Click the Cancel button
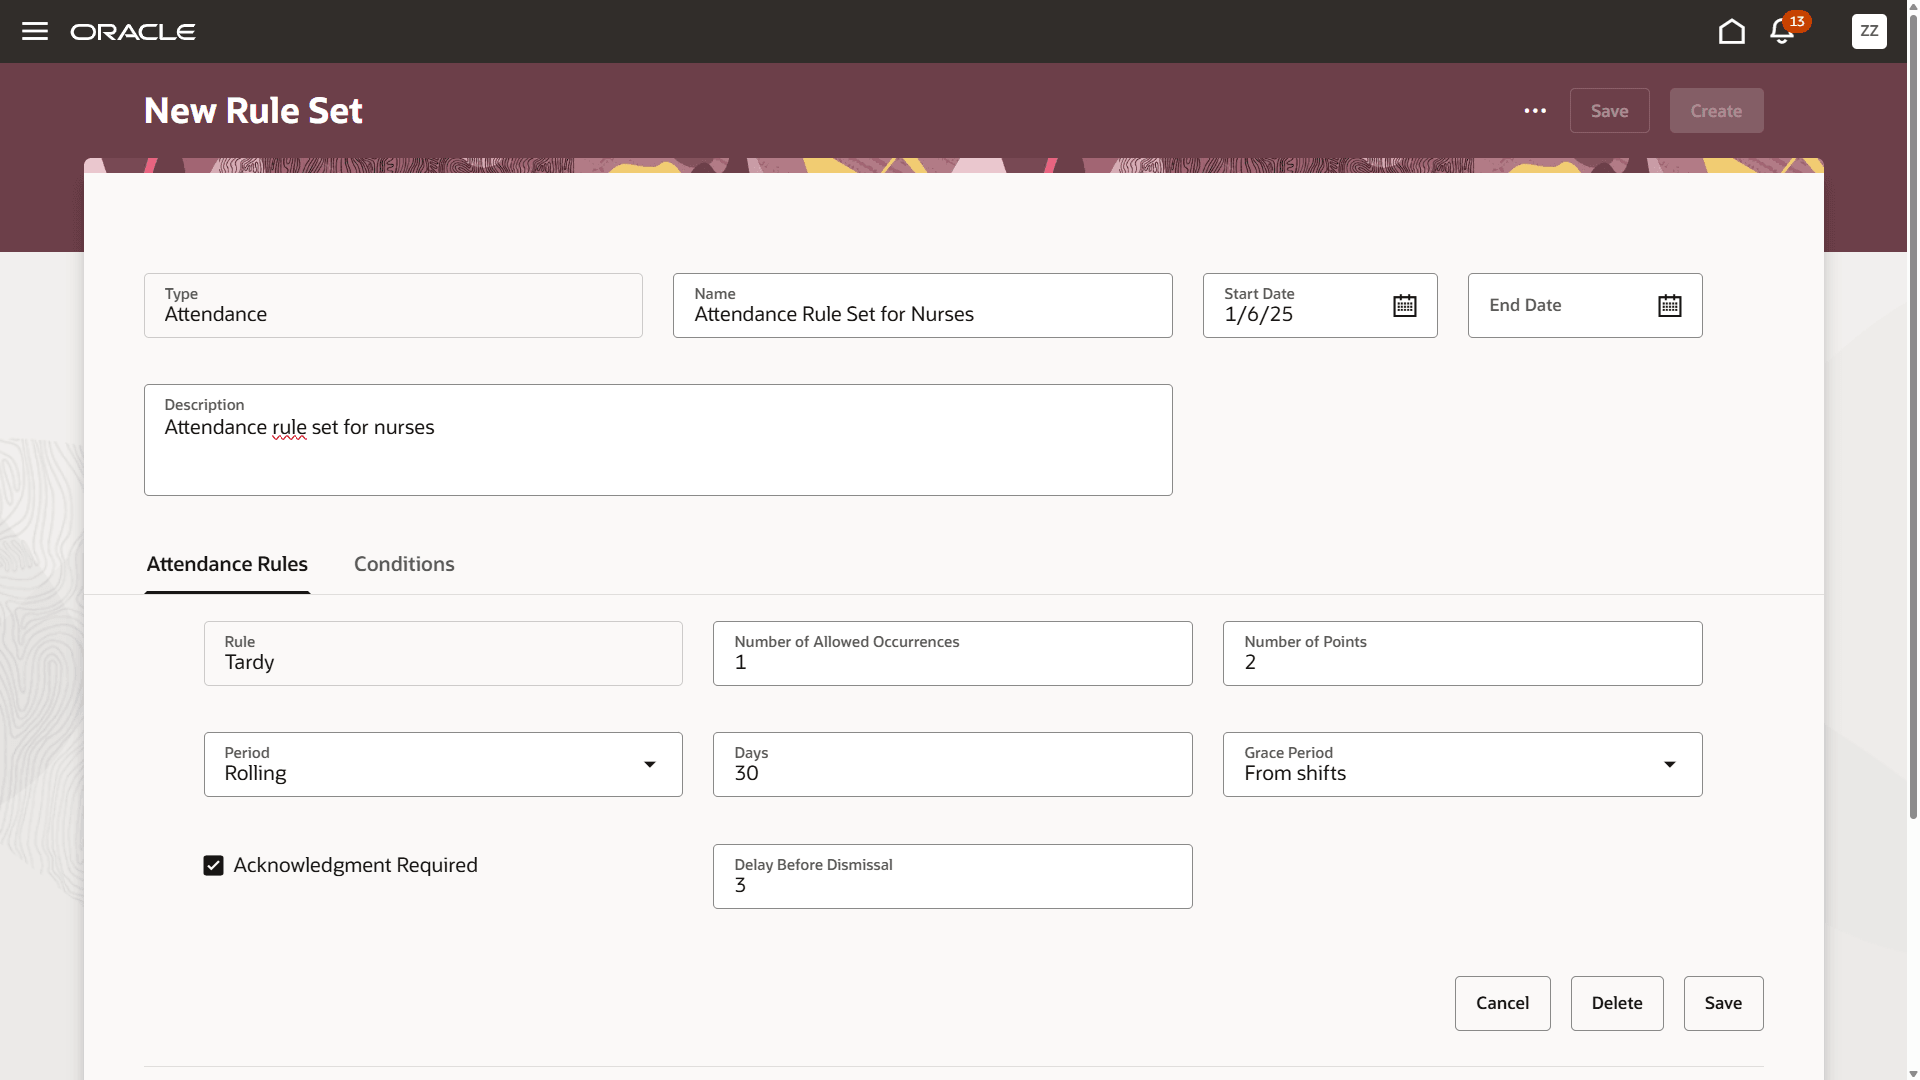1920x1080 pixels. 1502,1003
